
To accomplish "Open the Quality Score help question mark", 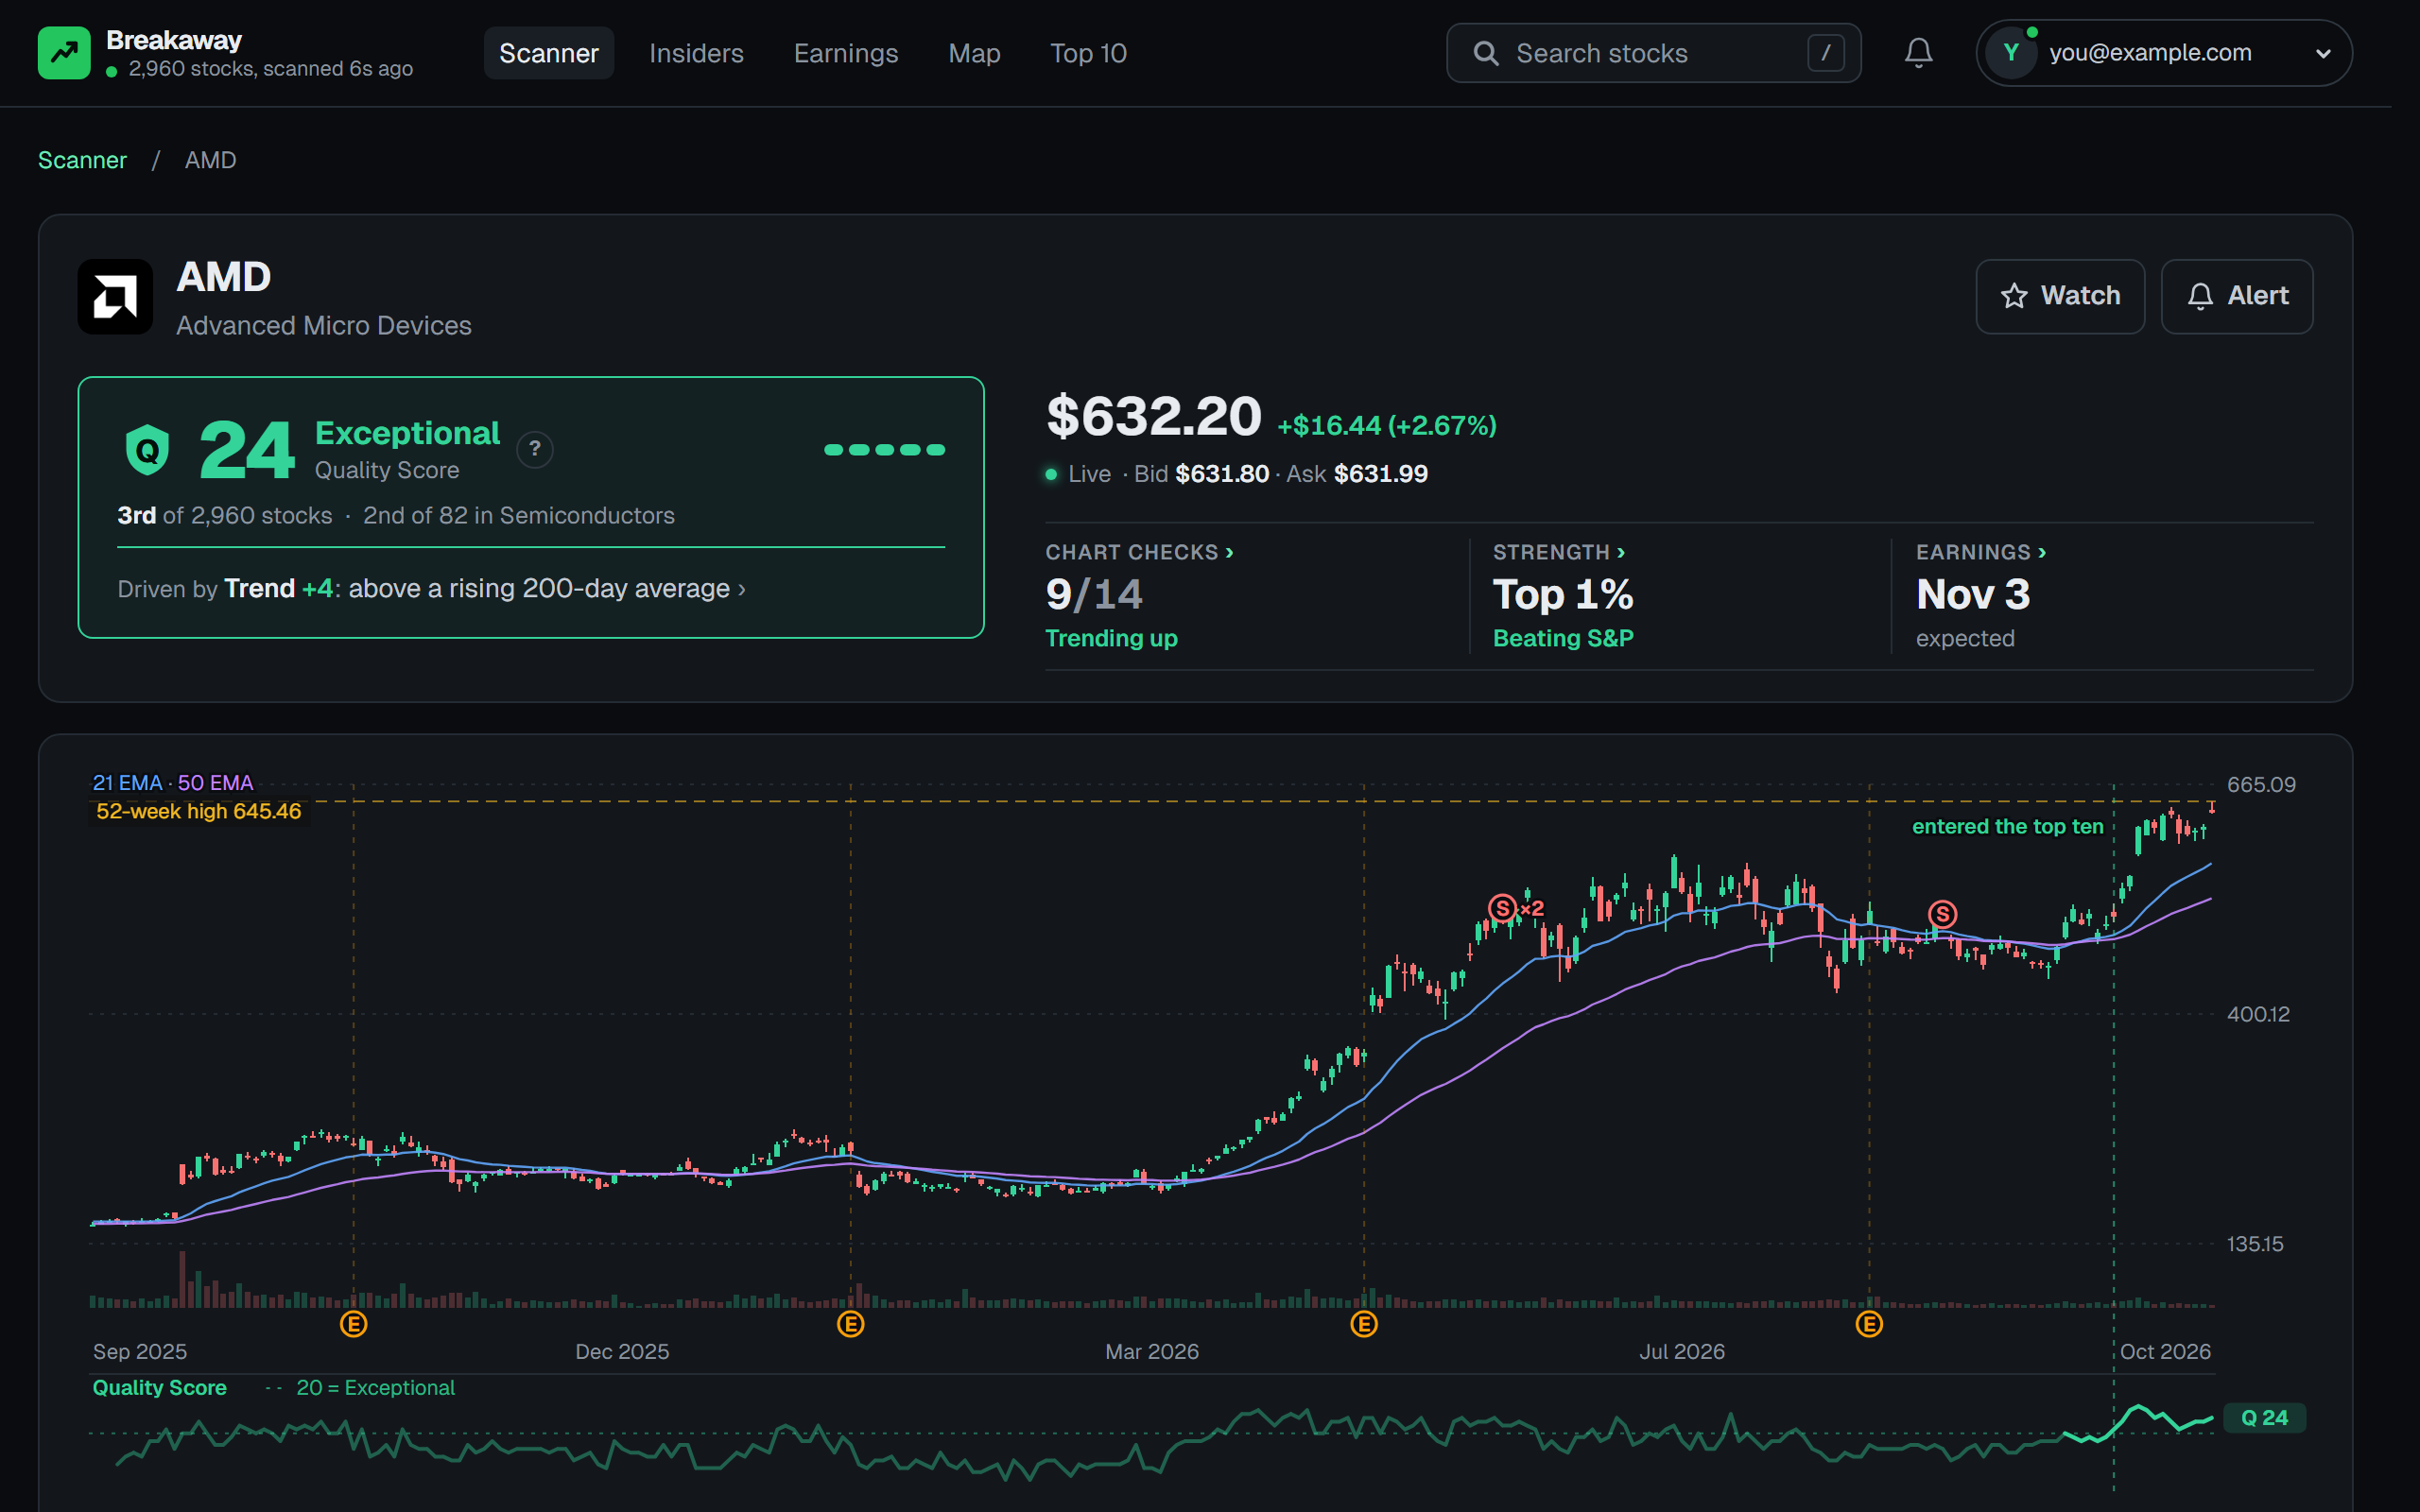I will point(535,449).
